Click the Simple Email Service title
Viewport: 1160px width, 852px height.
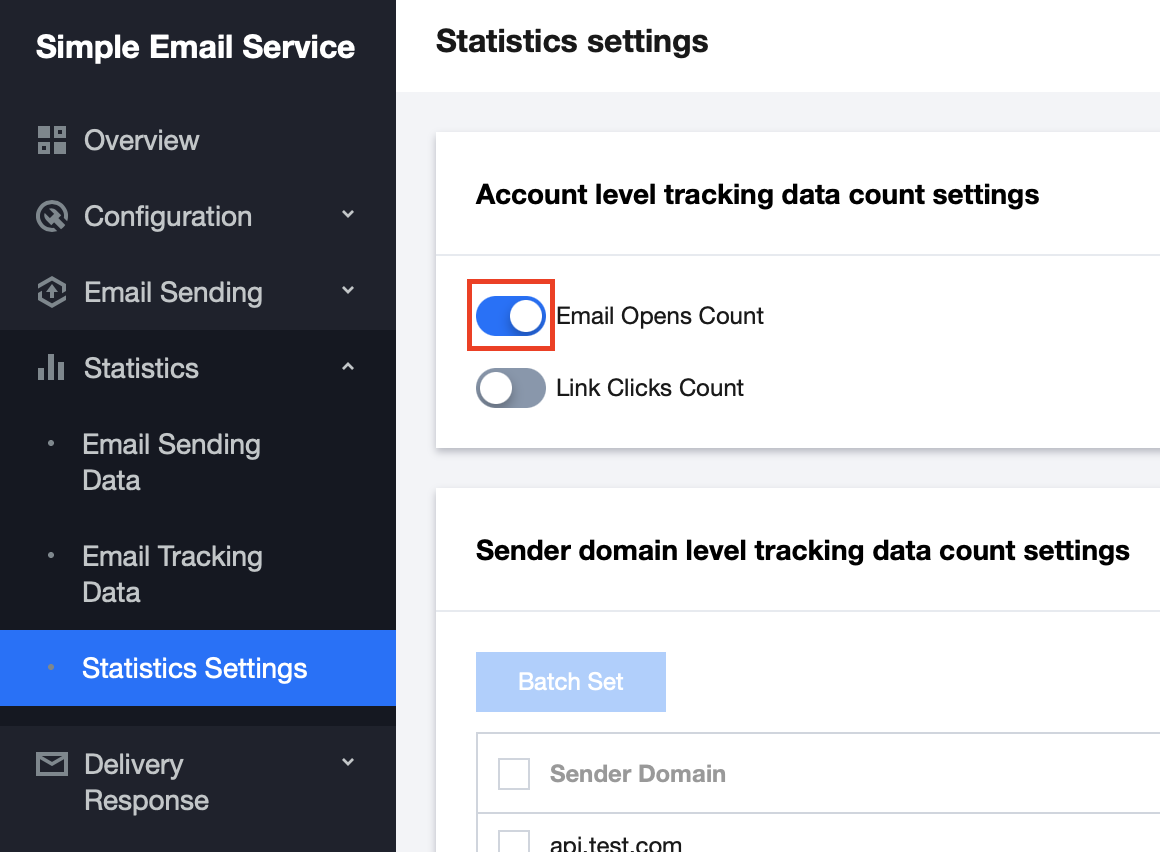[195, 47]
